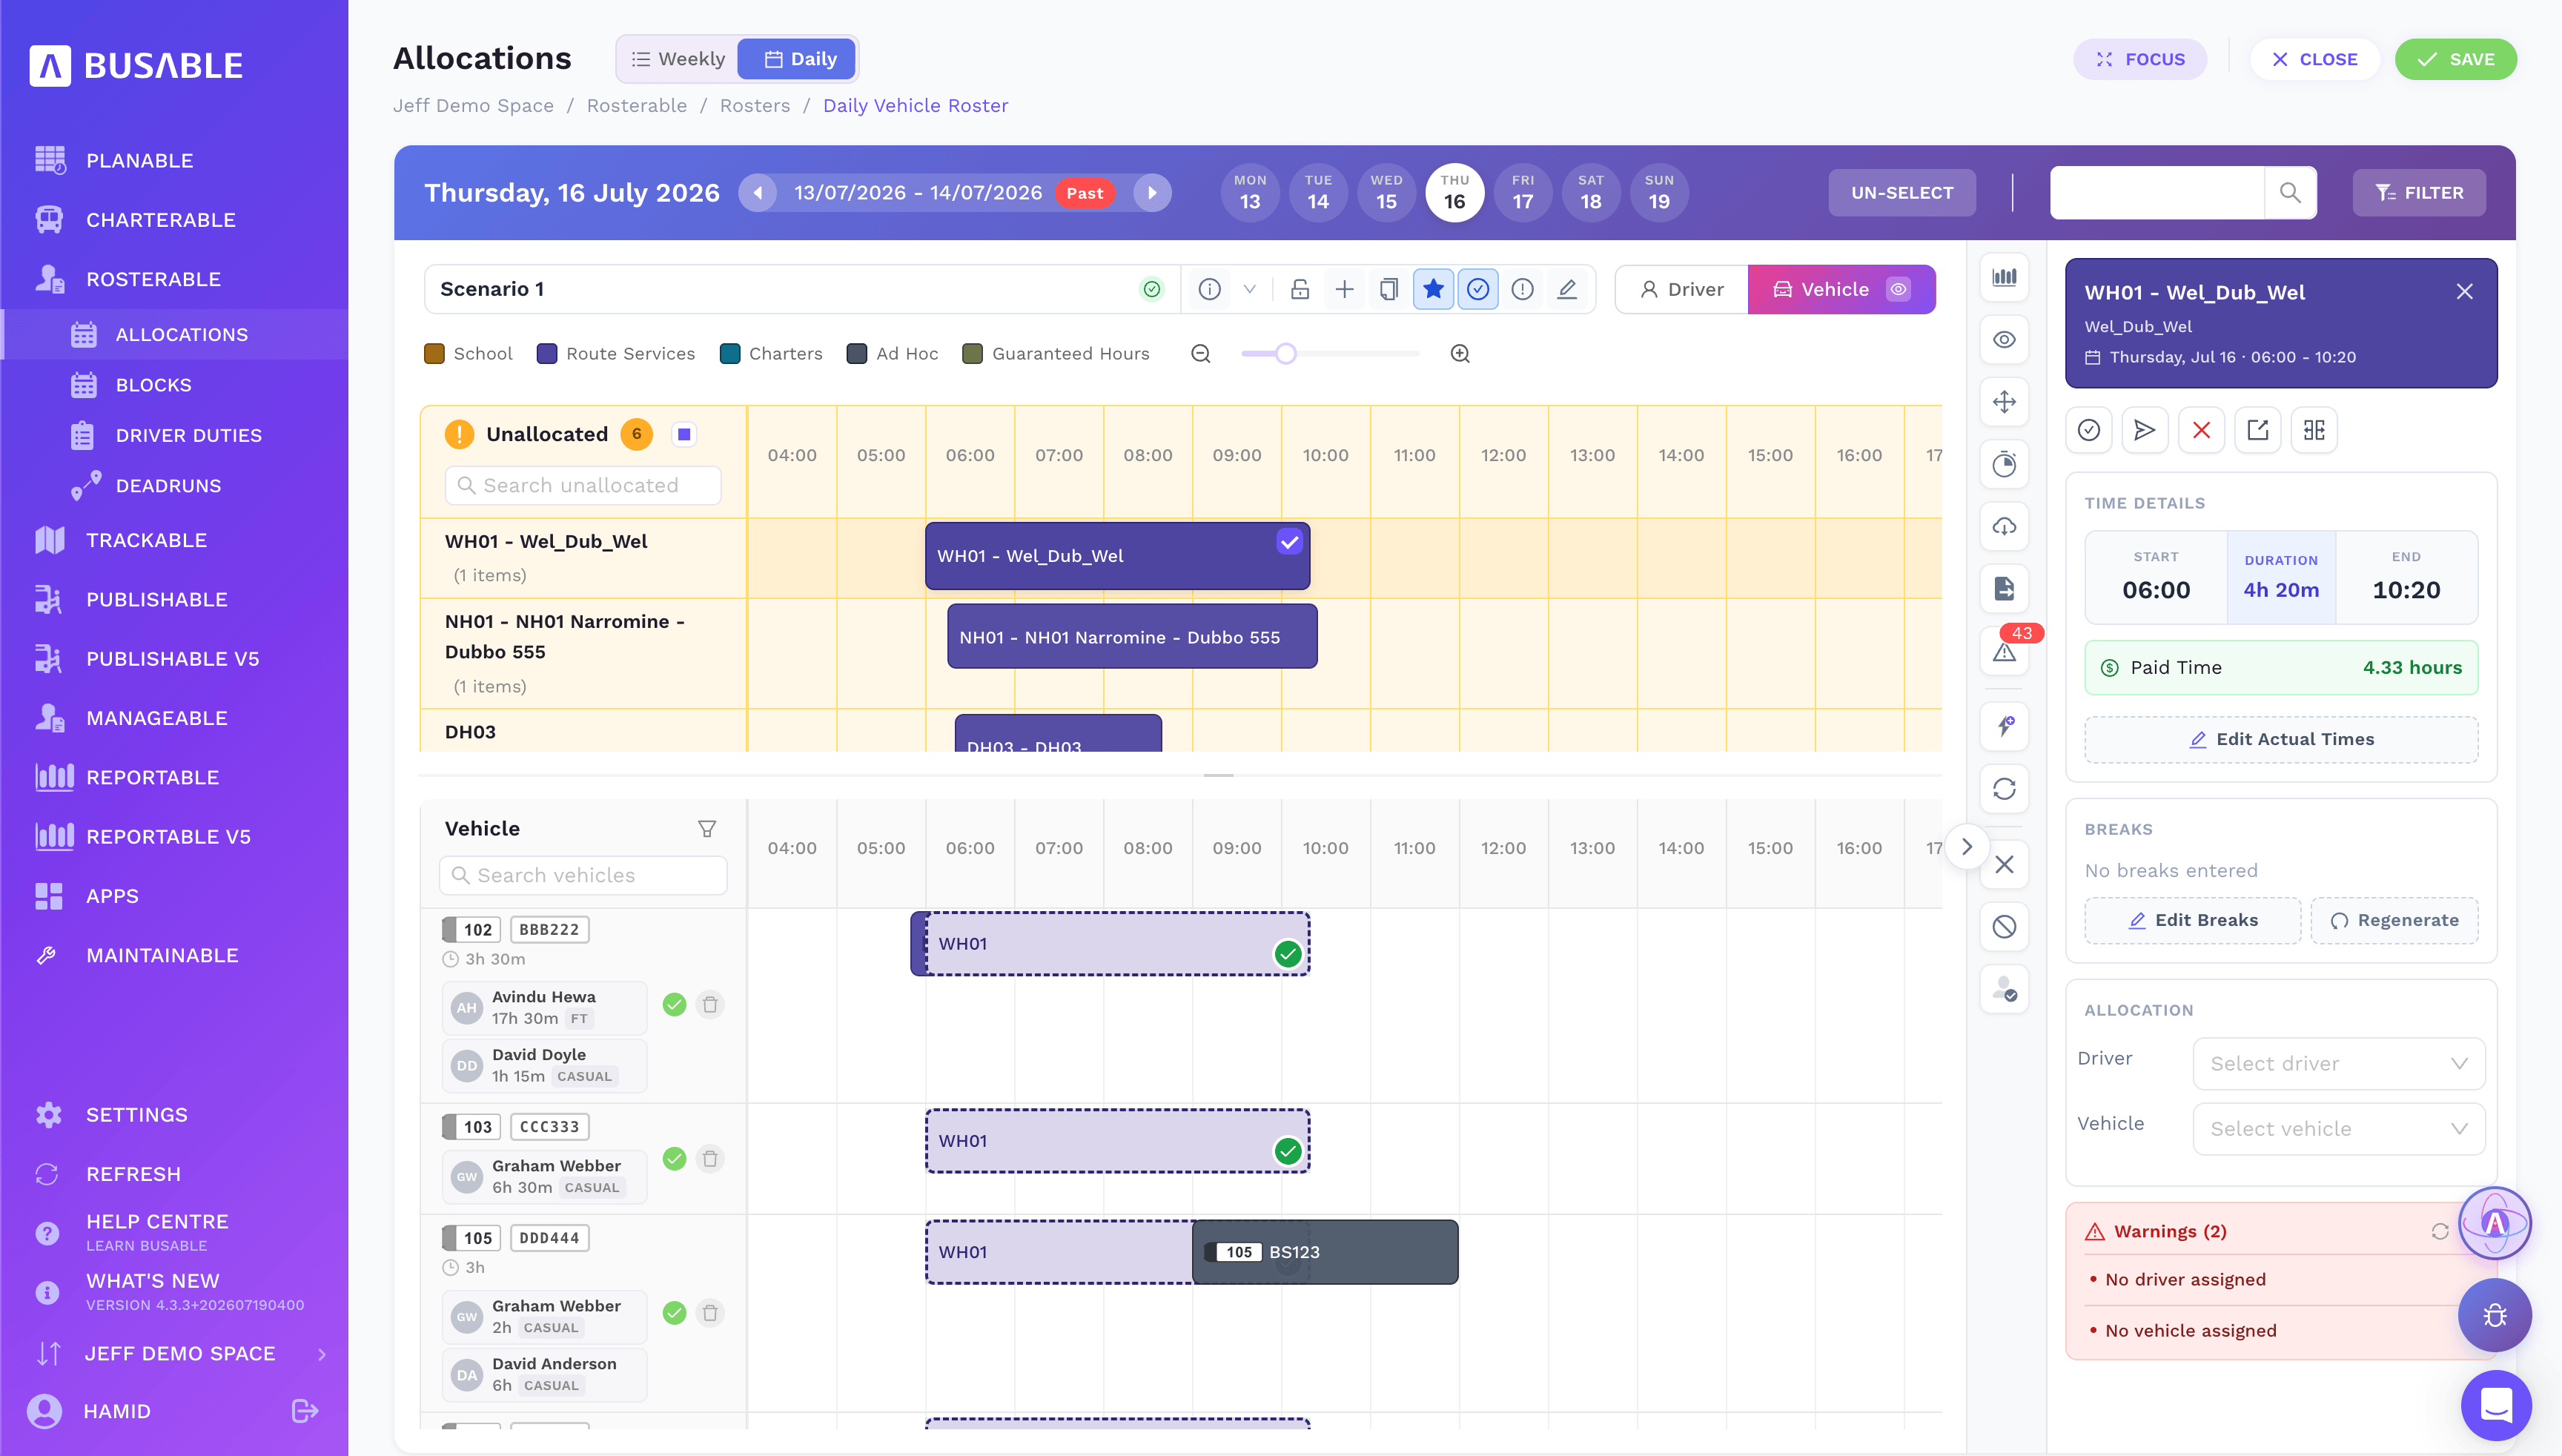This screenshot has height=1456, width=2562.
Task: Click Edit Actual Times button
Action: pyautogui.click(x=2281, y=740)
